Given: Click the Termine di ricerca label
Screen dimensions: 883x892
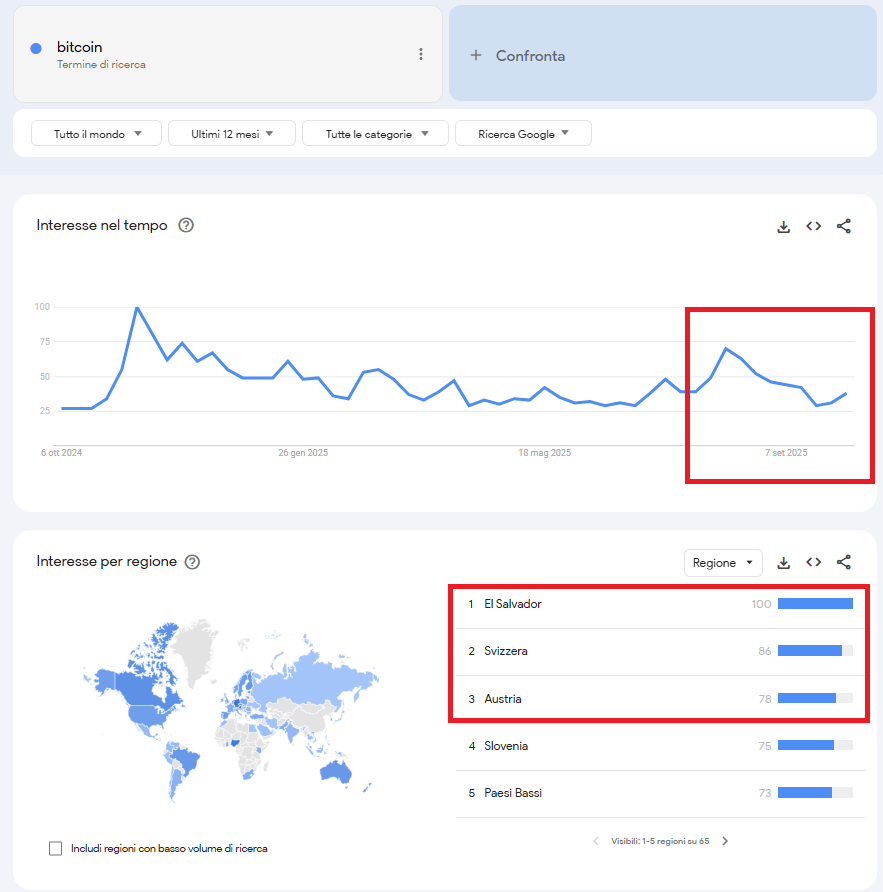Looking at the screenshot, I should coord(101,64).
